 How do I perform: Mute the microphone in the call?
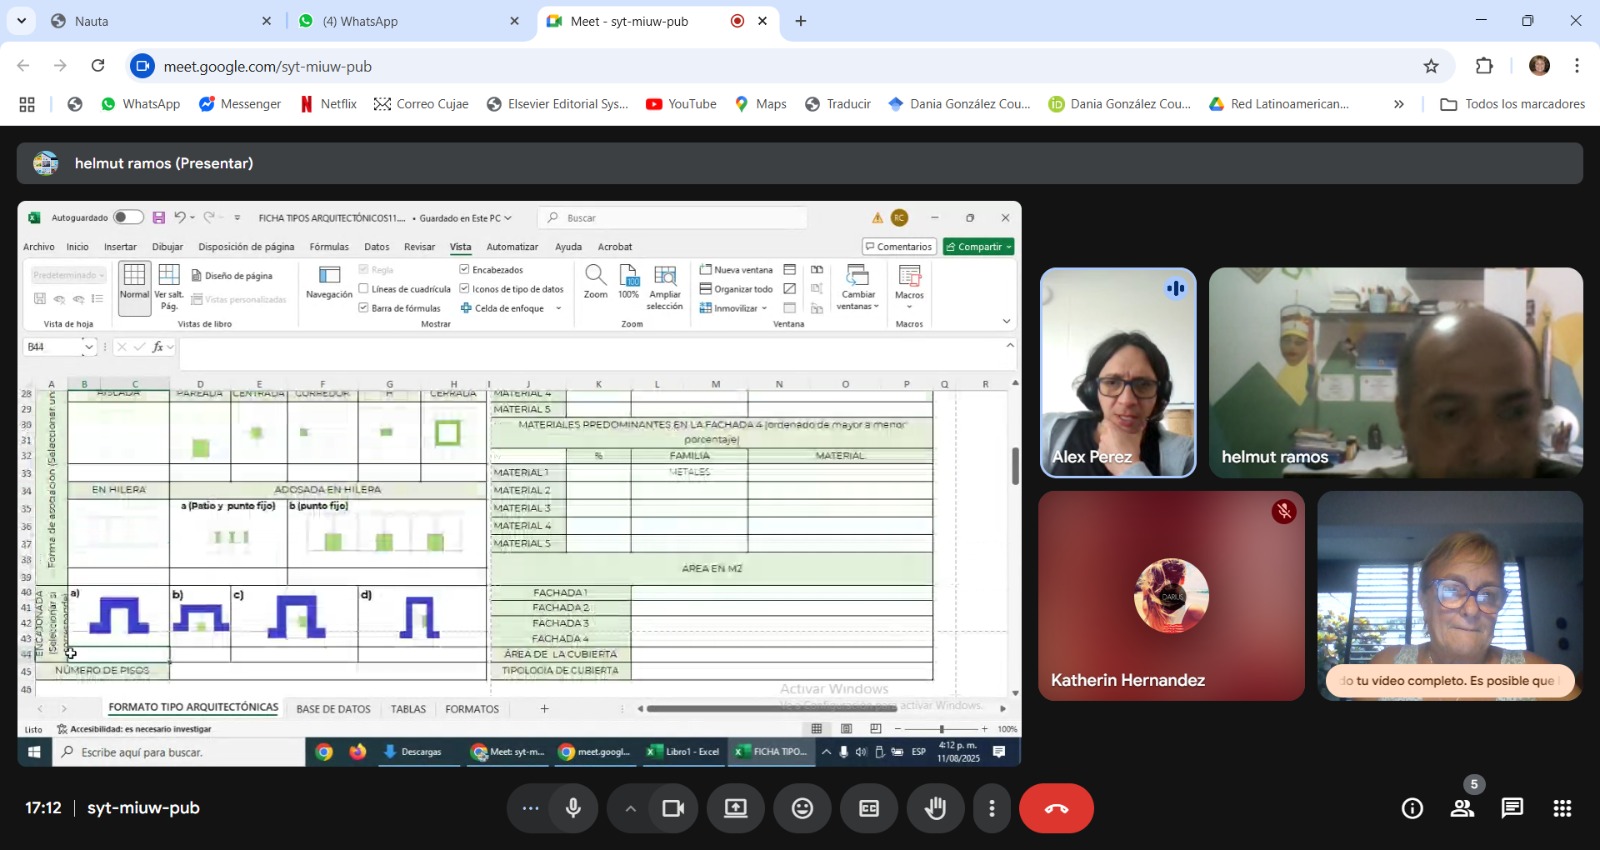[573, 809]
